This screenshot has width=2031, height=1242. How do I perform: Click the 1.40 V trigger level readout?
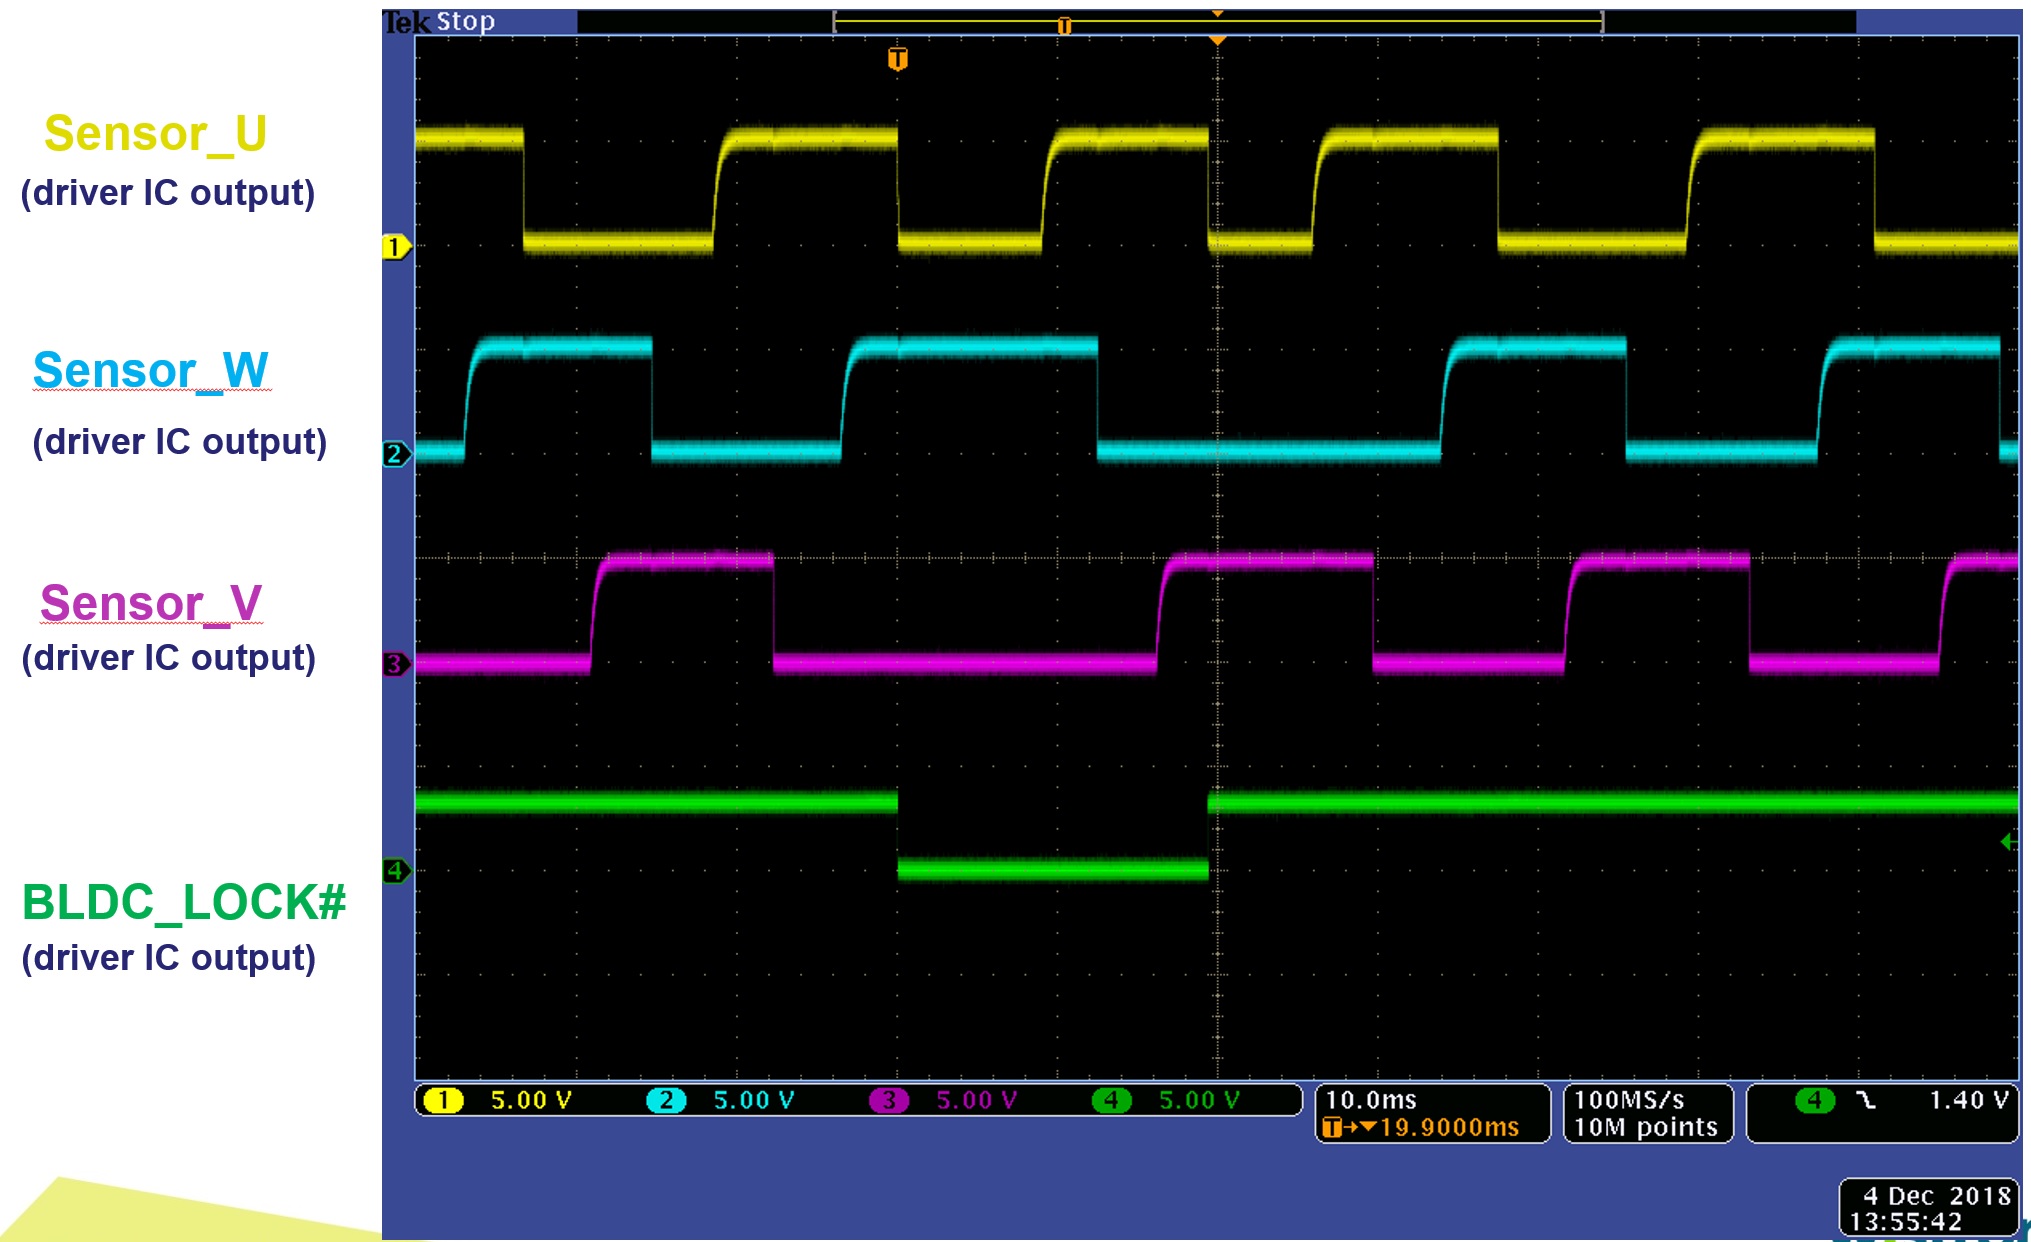[x=1968, y=1100]
